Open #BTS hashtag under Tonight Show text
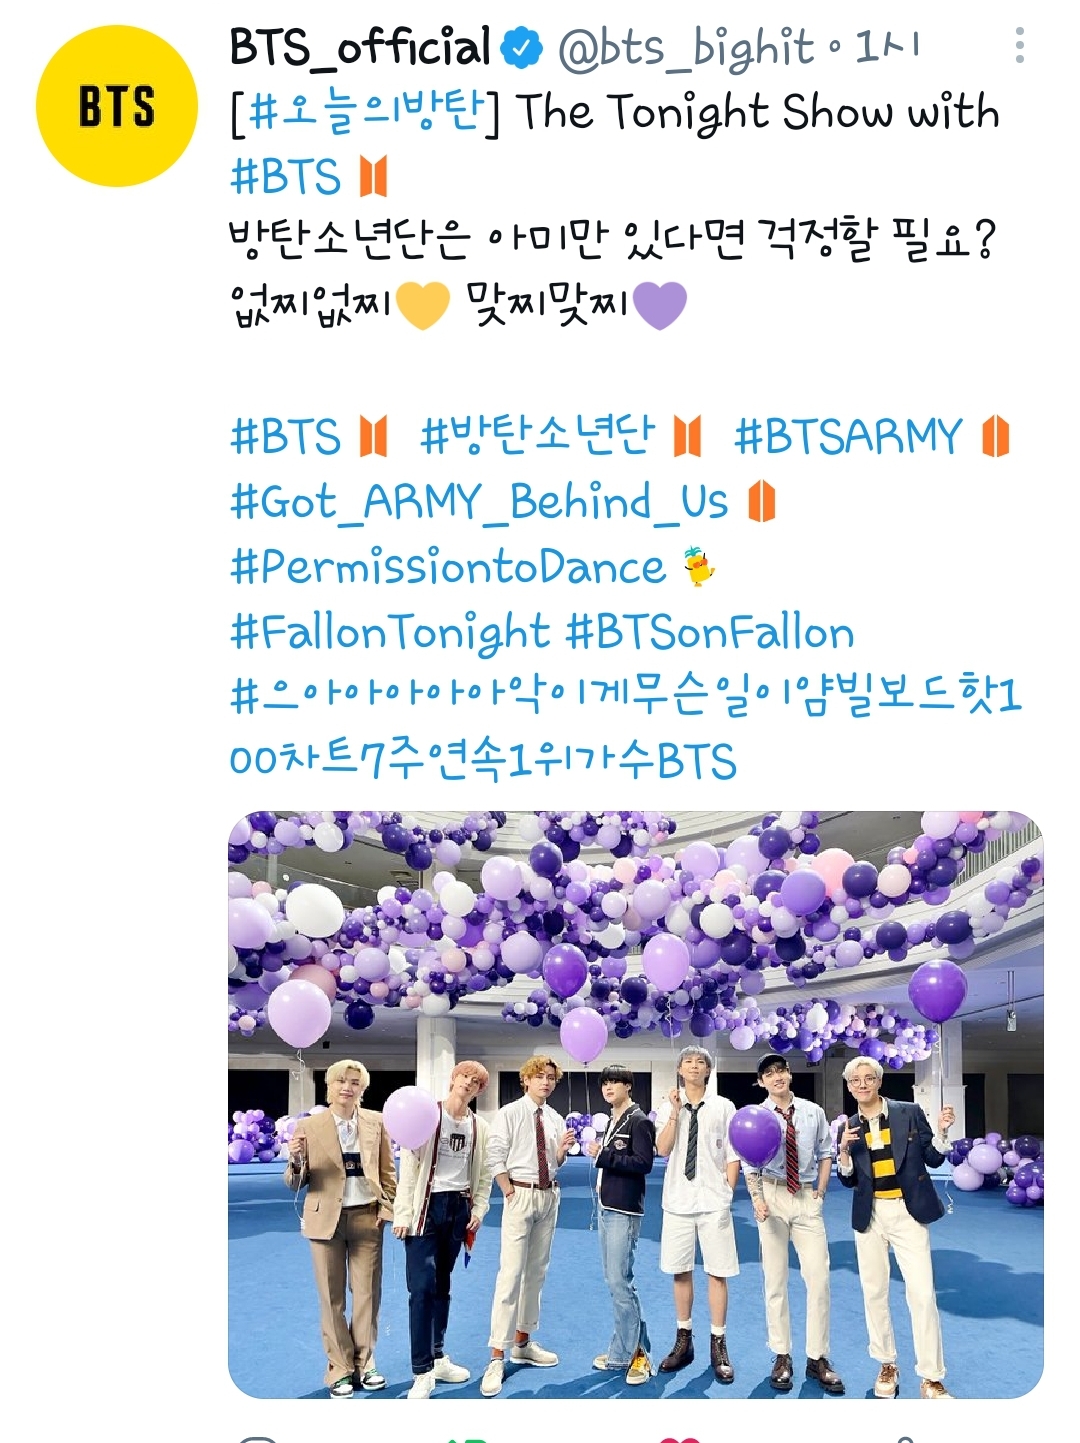This screenshot has height=1443, width=1080. click(x=285, y=177)
